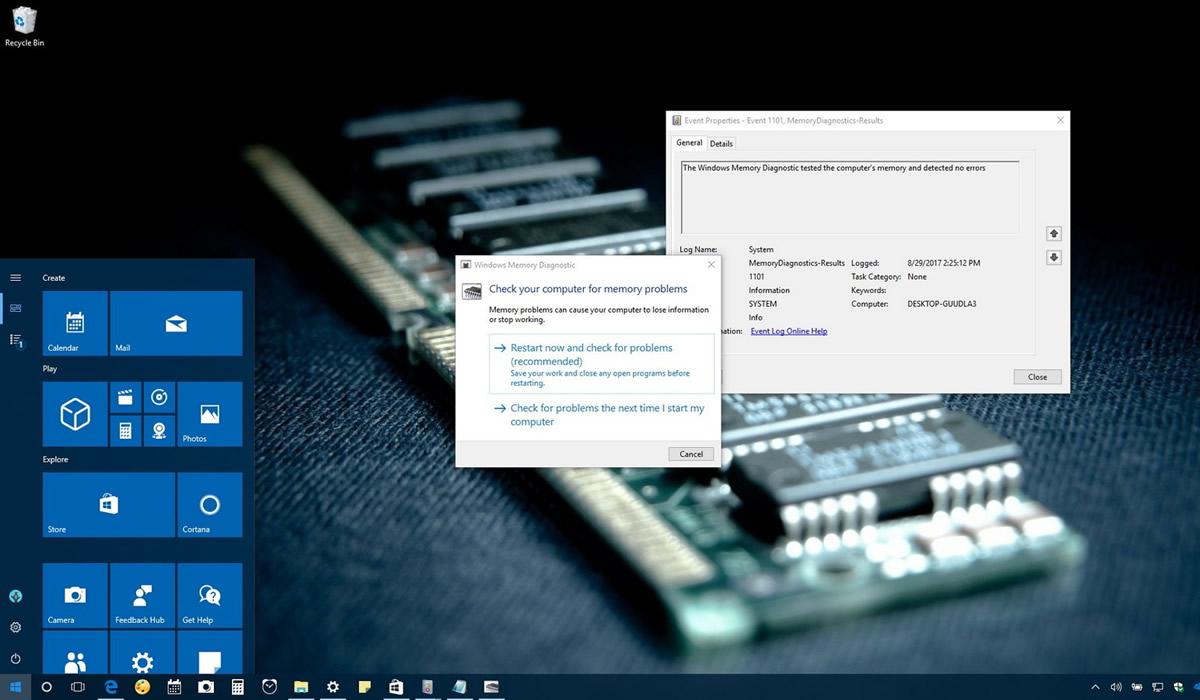Open Task View on the taskbar
The width and height of the screenshot is (1200, 700).
pyautogui.click(x=78, y=687)
